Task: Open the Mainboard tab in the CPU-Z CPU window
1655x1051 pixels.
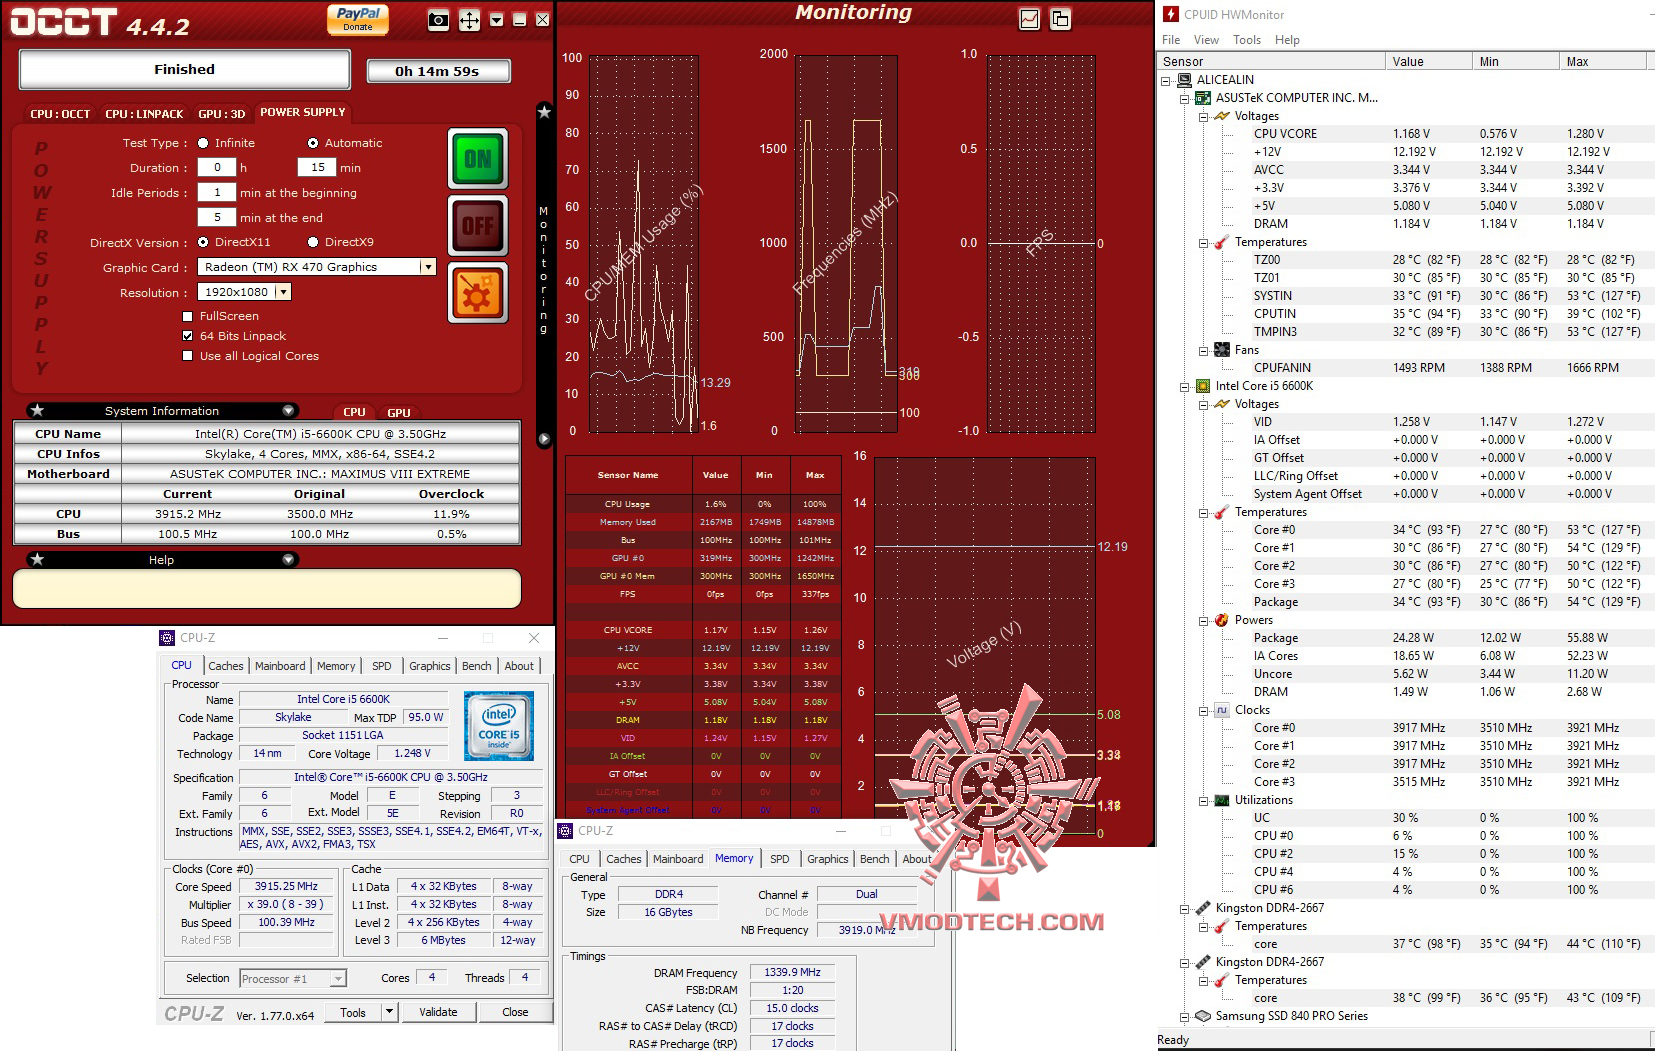Action: pos(280,666)
